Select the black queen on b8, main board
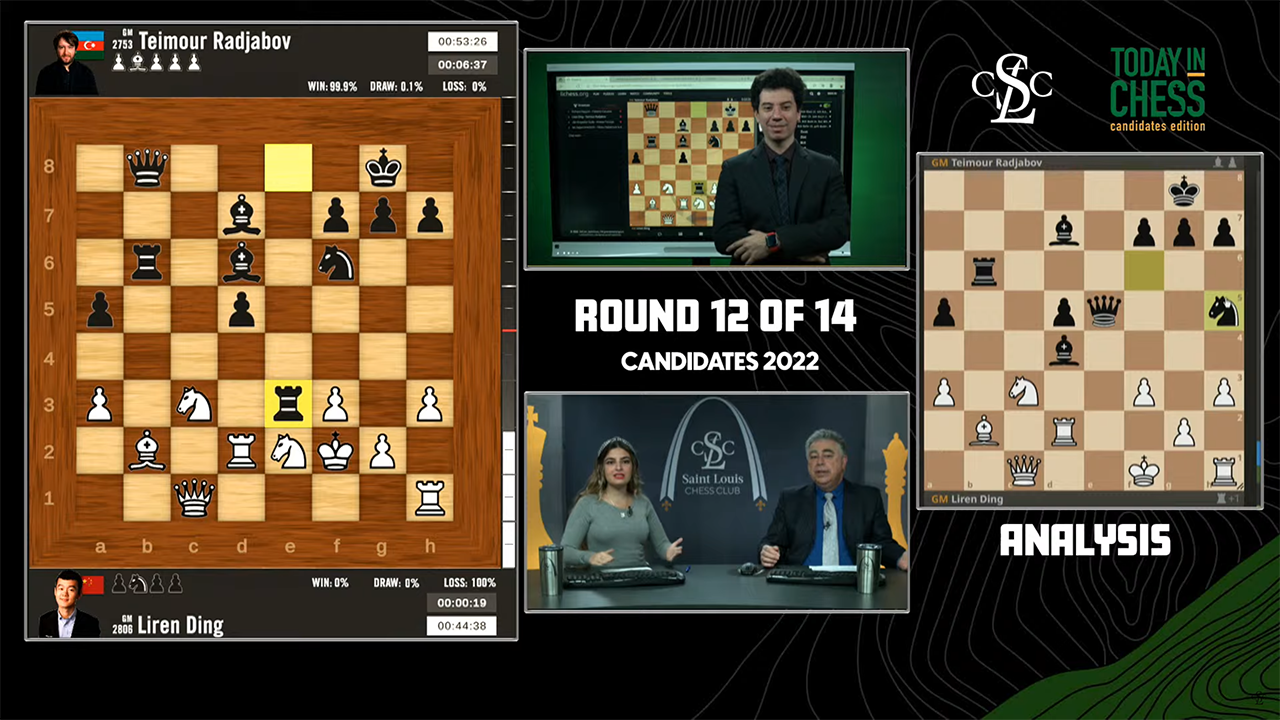Image resolution: width=1280 pixels, height=720 pixels. click(147, 168)
